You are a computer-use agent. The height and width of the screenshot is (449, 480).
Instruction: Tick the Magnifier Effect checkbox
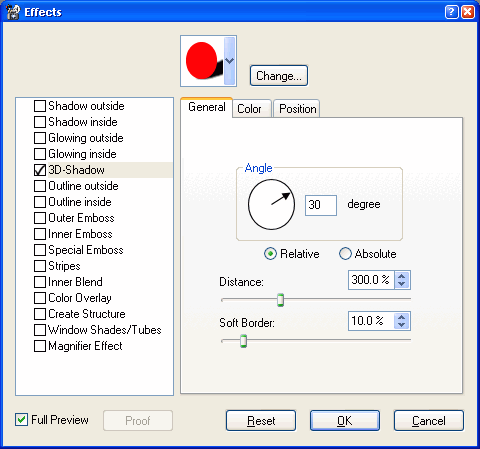tap(40, 346)
